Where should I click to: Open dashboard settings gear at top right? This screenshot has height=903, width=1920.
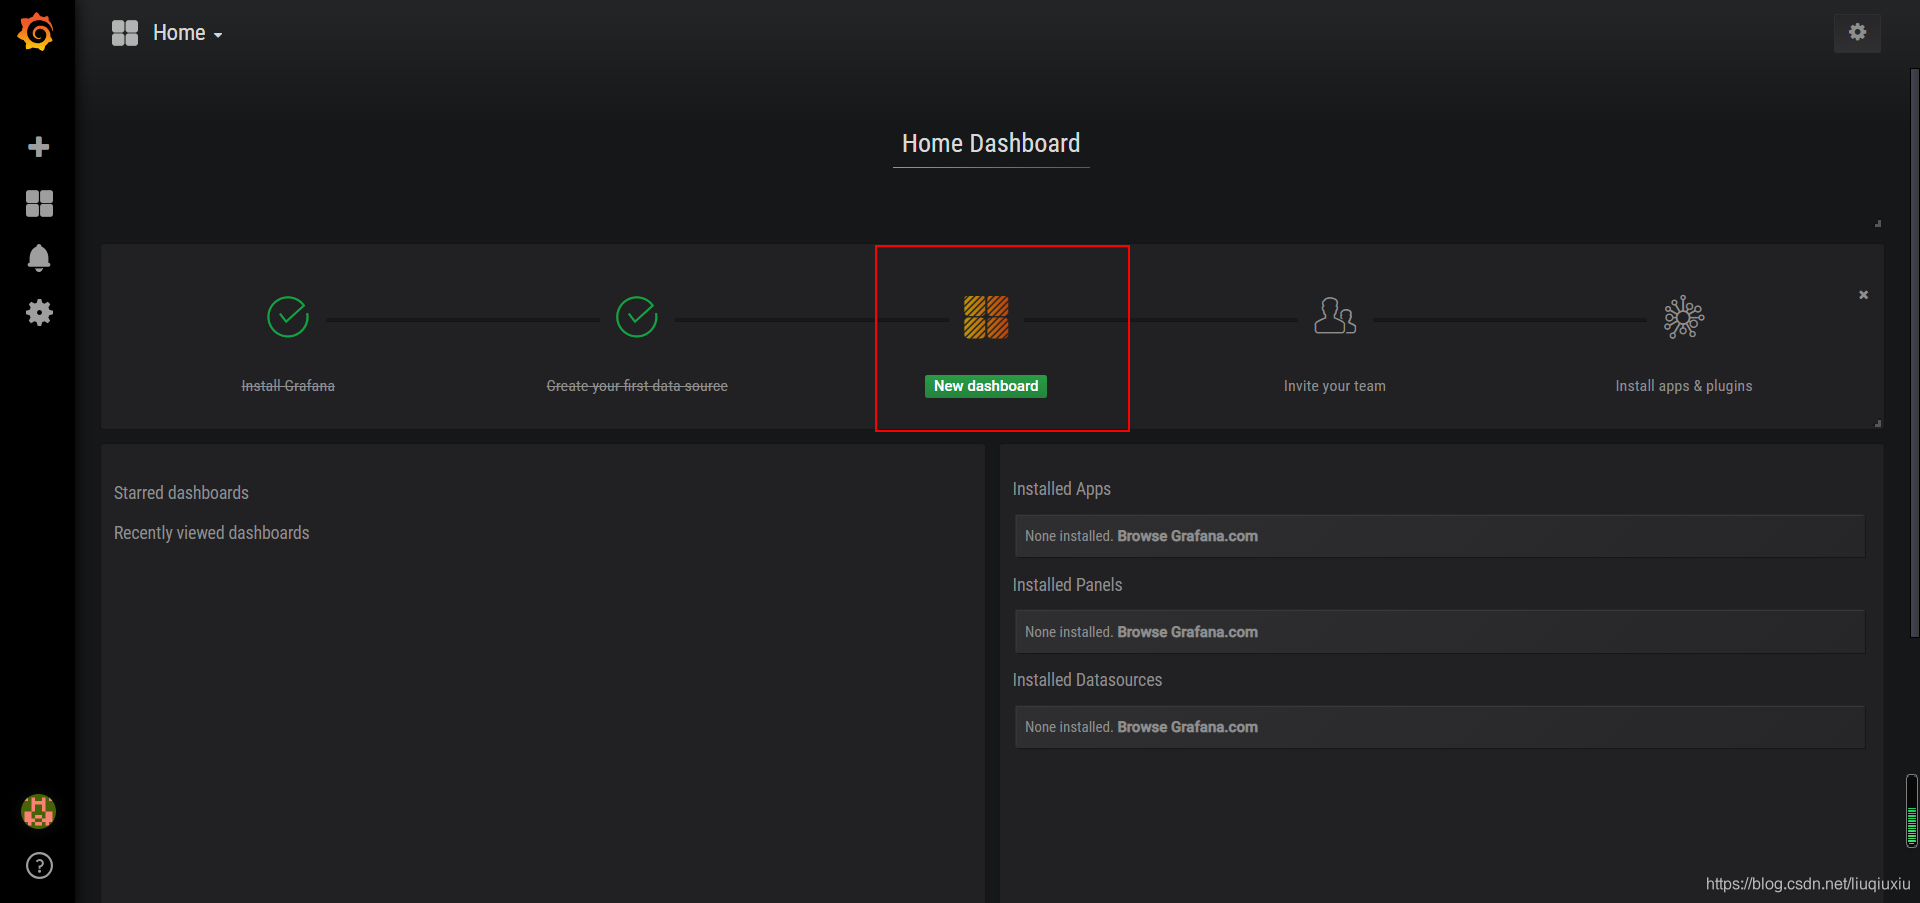(1857, 32)
